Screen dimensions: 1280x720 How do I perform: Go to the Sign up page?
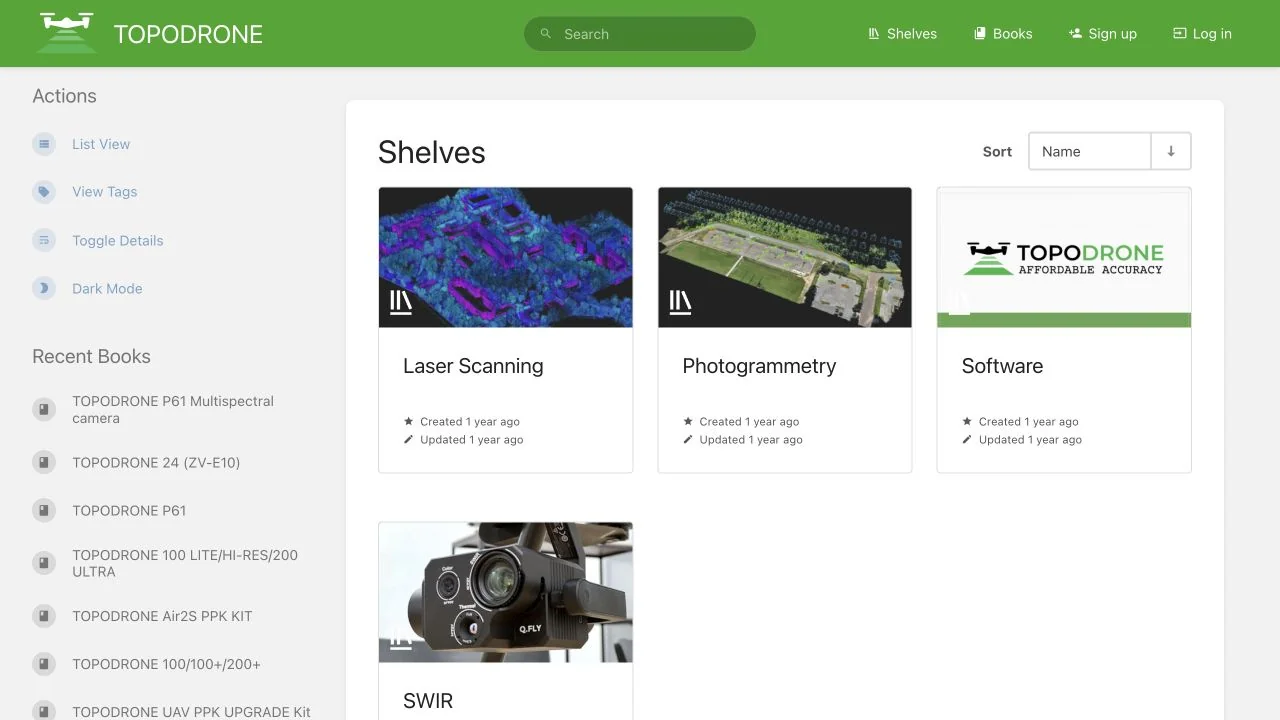[x=1103, y=34]
